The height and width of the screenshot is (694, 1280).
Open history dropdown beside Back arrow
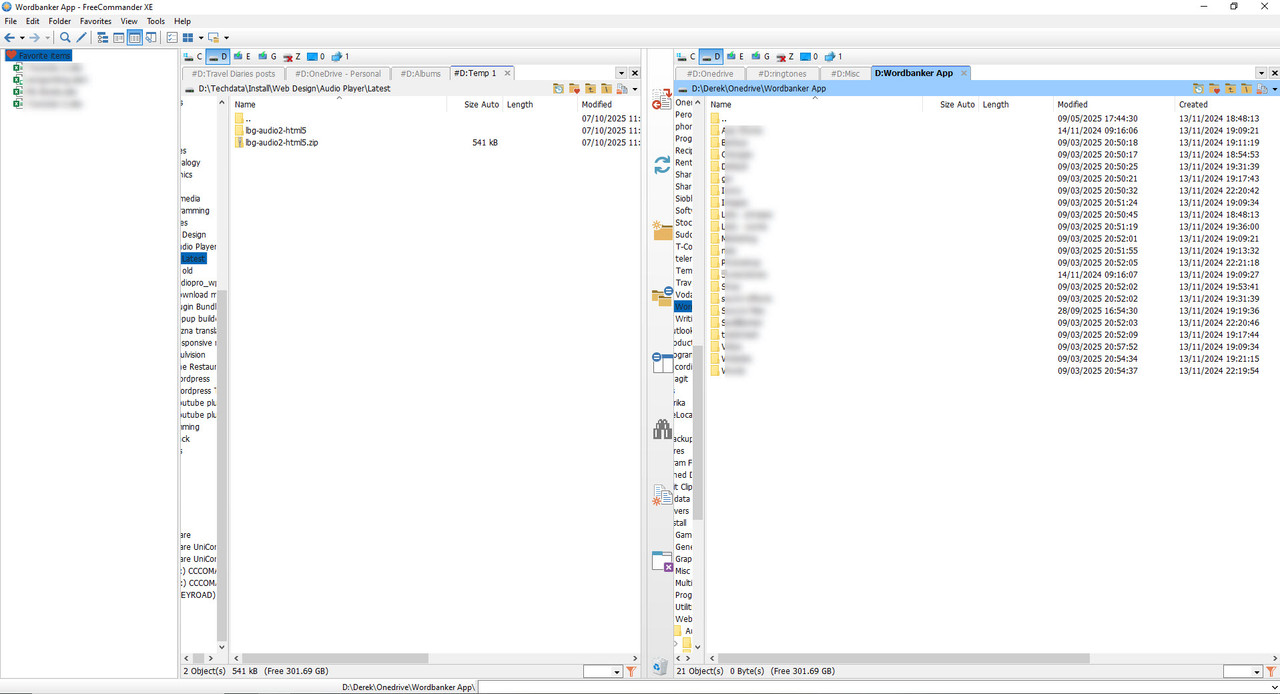(21, 38)
